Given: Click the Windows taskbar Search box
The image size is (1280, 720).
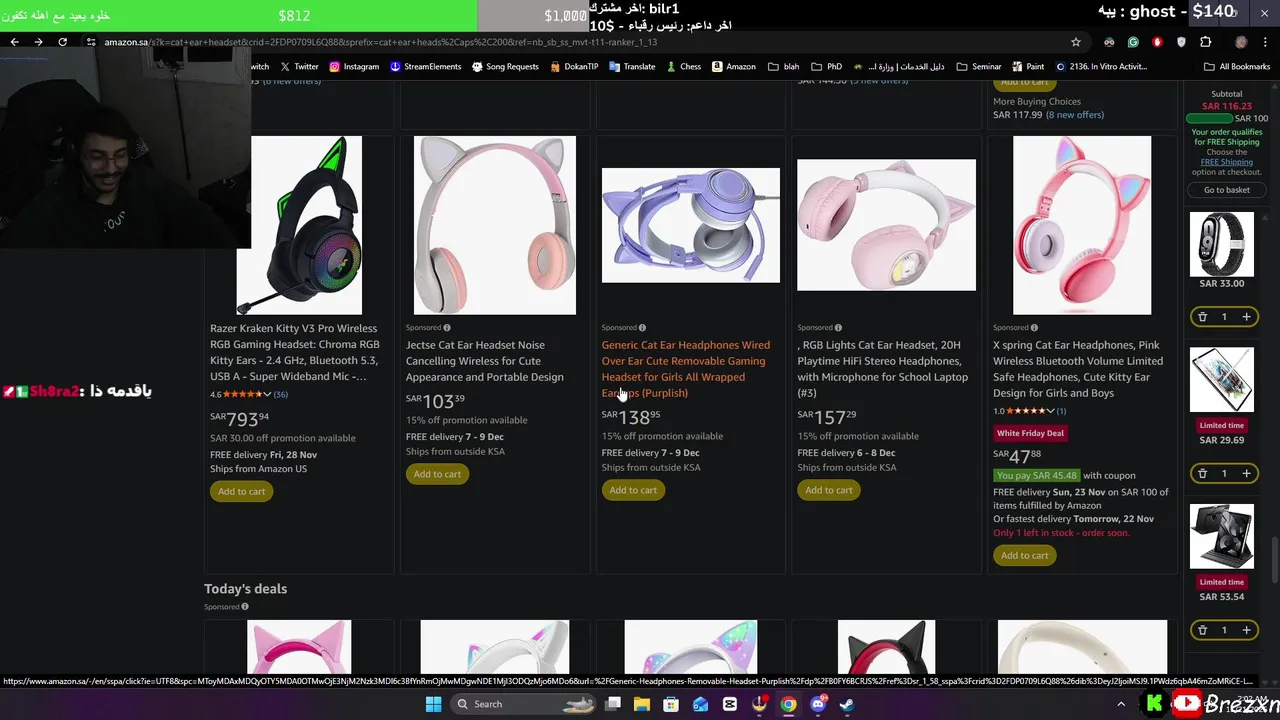Looking at the screenshot, I should [525, 704].
